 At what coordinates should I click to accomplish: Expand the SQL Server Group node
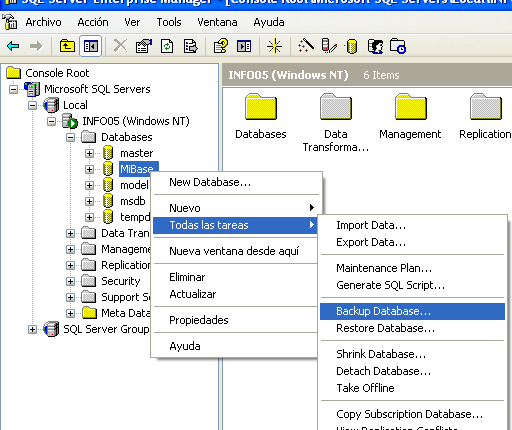(x=32, y=329)
